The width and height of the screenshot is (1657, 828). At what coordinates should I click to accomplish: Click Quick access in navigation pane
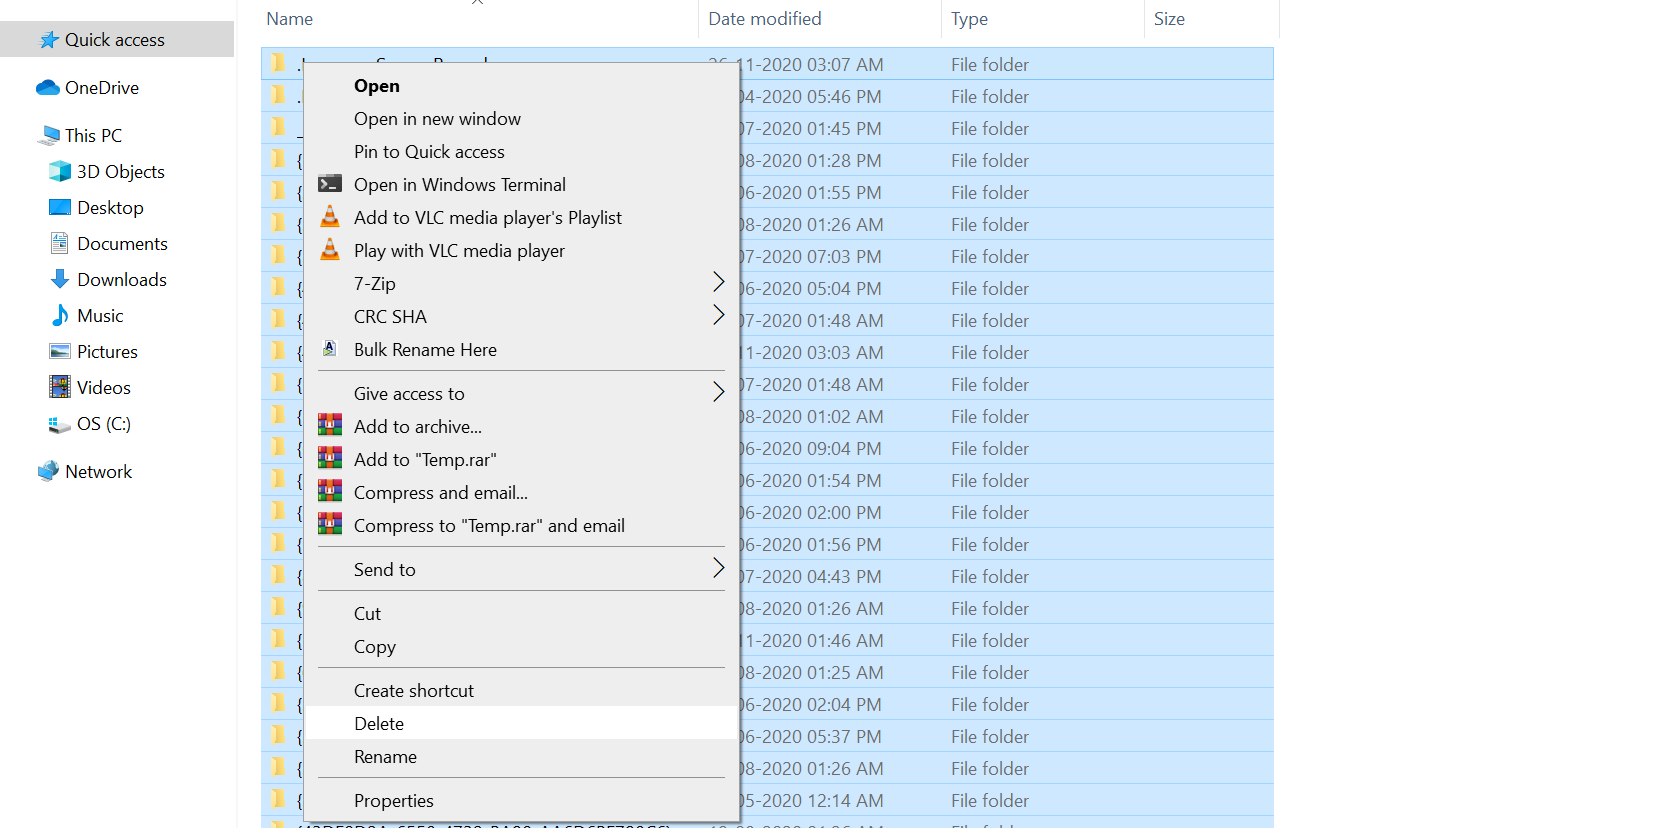[114, 40]
